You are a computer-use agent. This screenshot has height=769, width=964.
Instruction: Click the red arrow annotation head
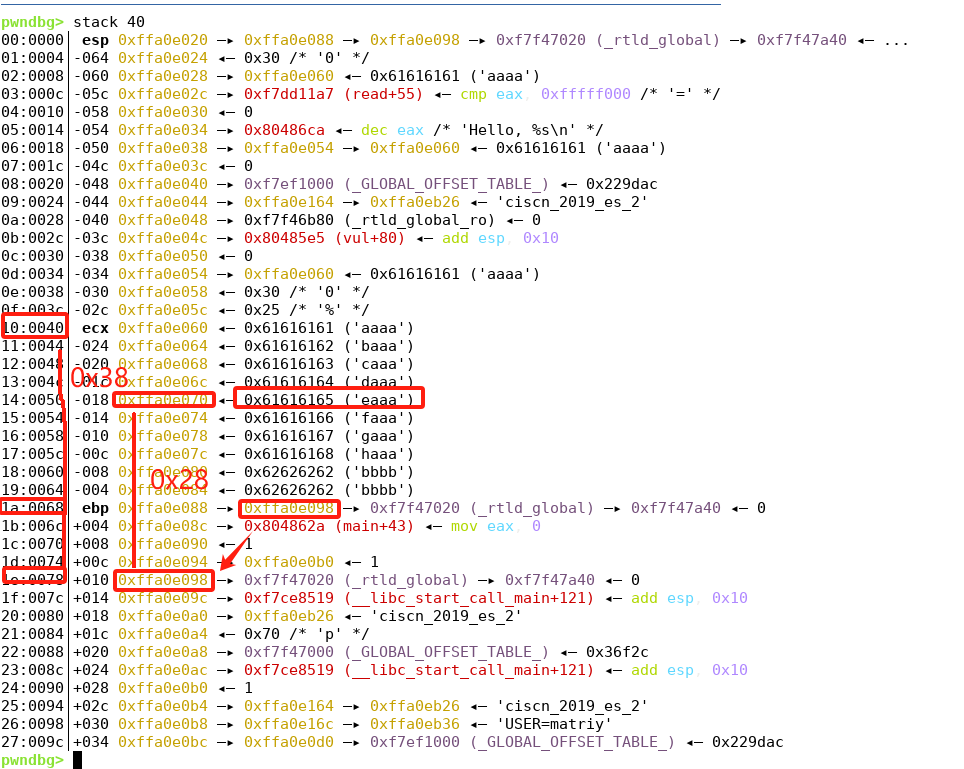coord(226,567)
